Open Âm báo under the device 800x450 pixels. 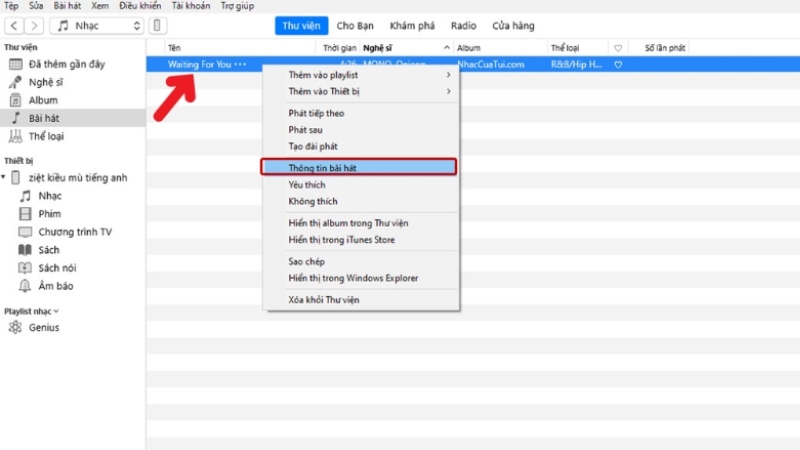[x=55, y=286]
